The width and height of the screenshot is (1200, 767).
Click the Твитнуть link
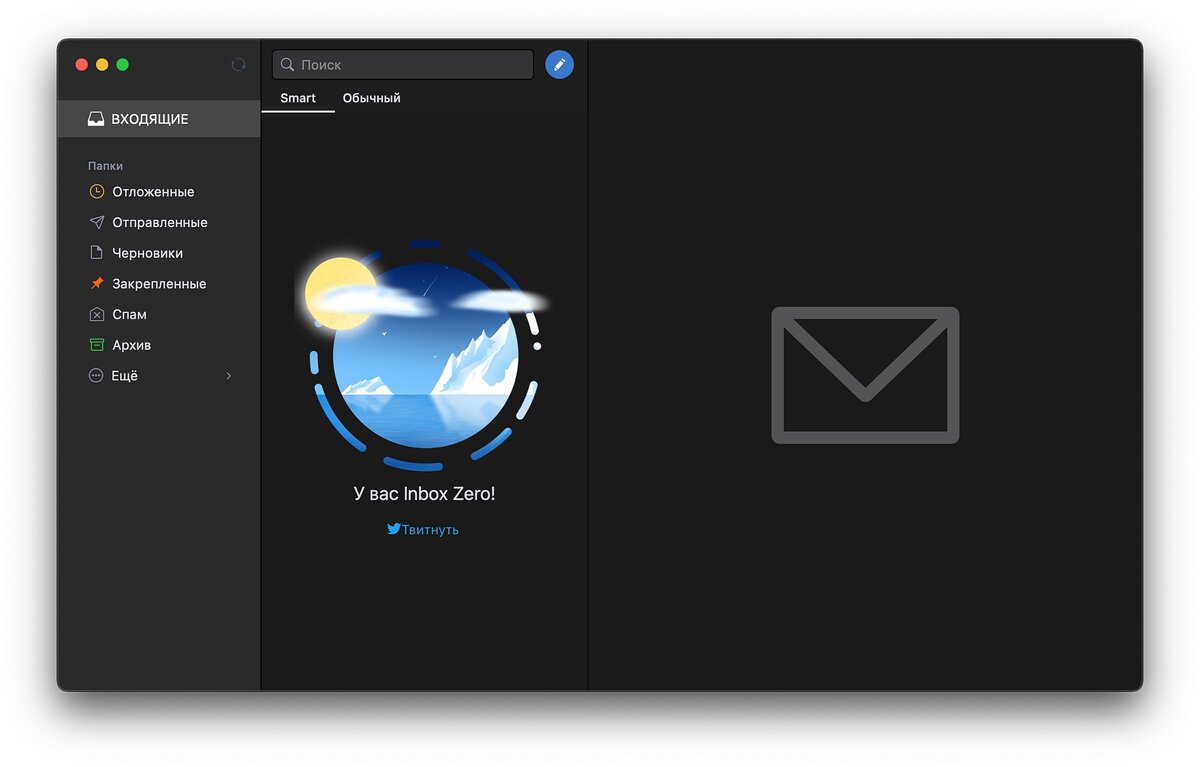click(x=430, y=530)
